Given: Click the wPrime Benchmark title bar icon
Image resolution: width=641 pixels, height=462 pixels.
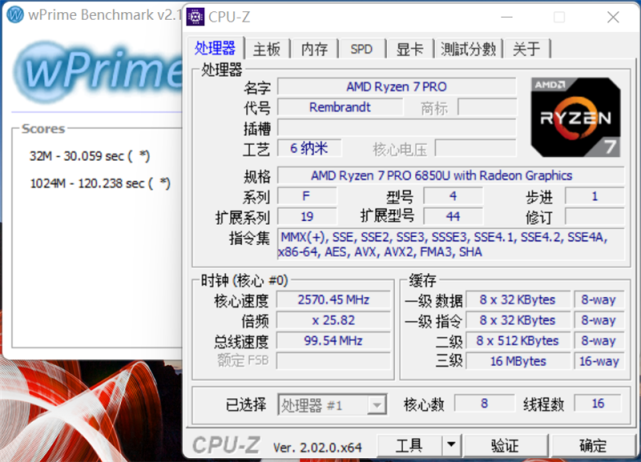Looking at the screenshot, I should [x=16, y=15].
